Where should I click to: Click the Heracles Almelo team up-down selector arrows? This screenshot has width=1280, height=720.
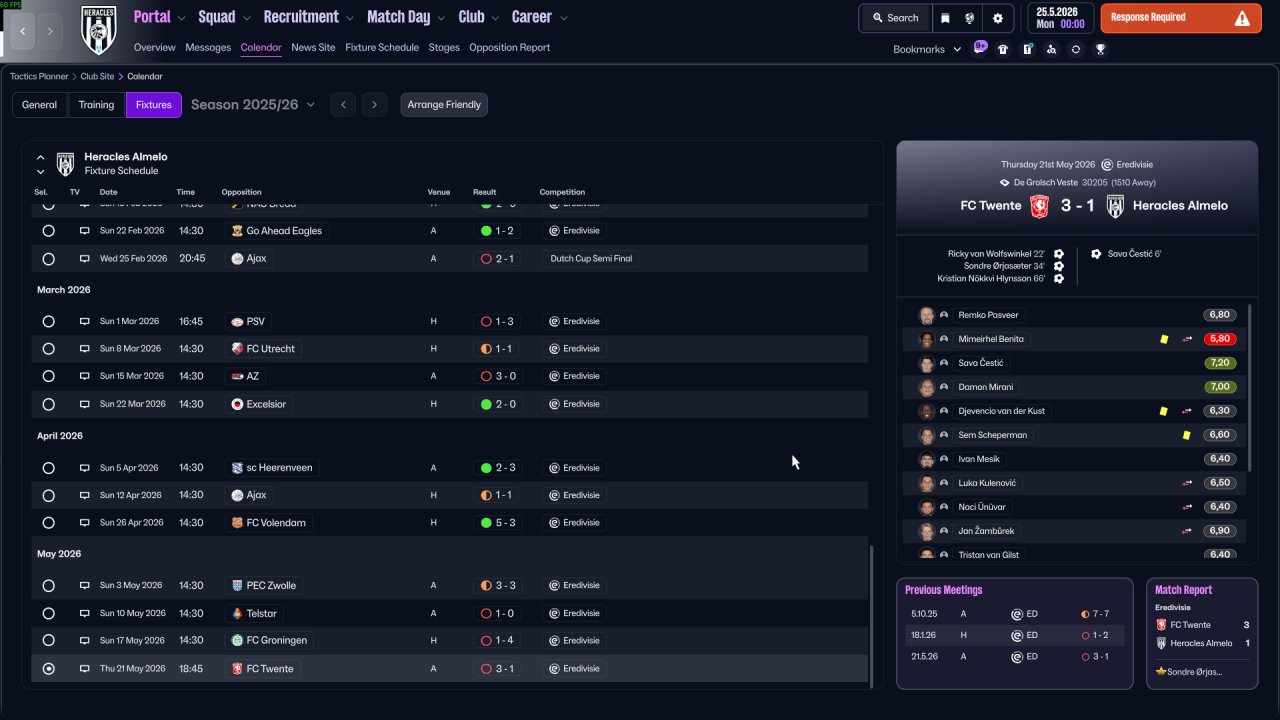click(41, 164)
